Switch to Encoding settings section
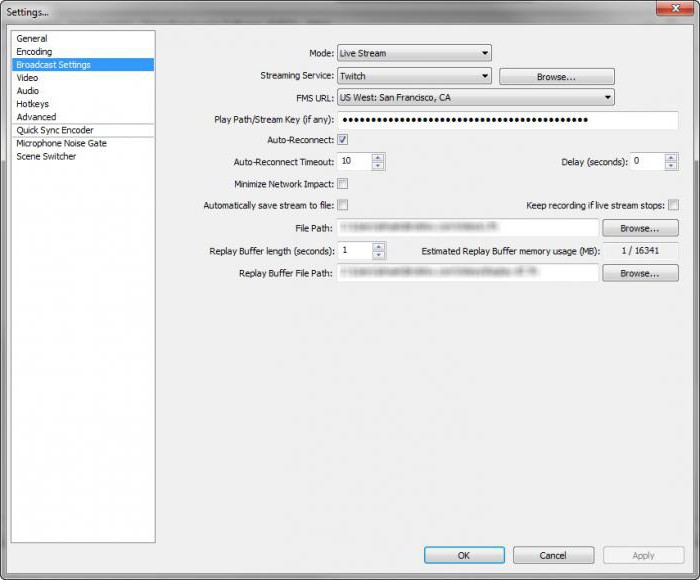700x580 pixels. point(34,52)
